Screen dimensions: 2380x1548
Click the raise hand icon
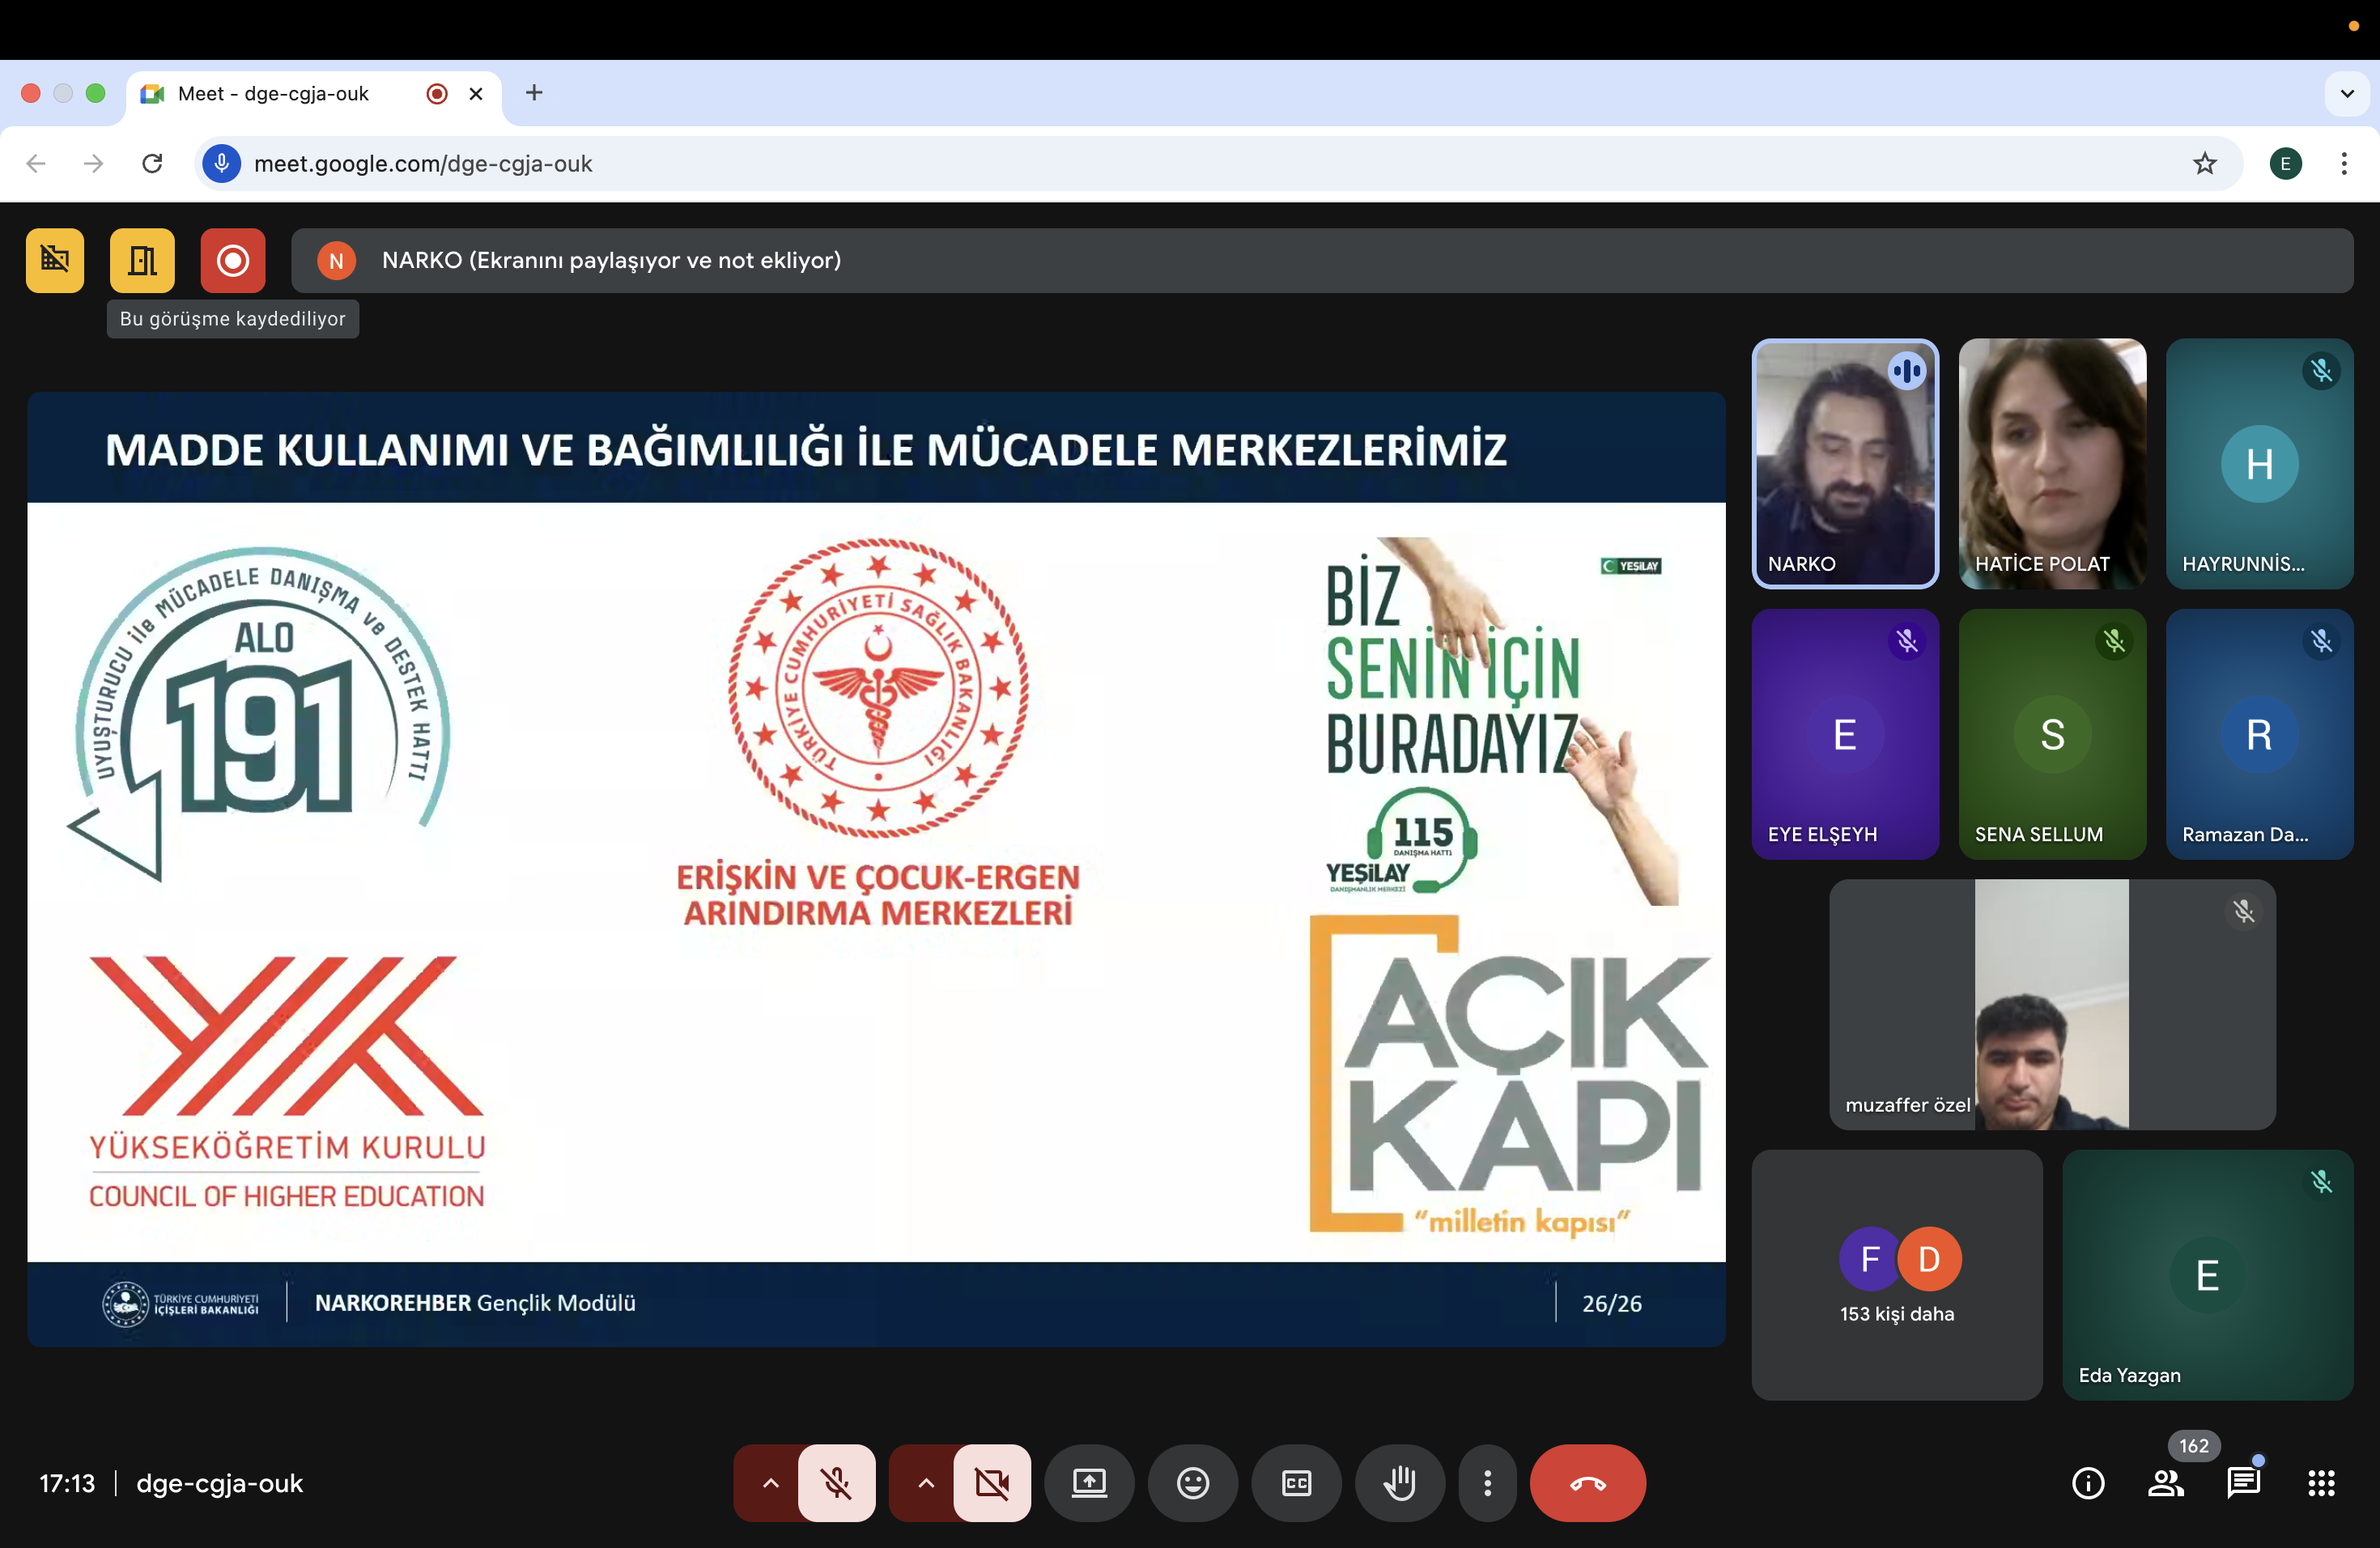[x=1399, y=1483]
